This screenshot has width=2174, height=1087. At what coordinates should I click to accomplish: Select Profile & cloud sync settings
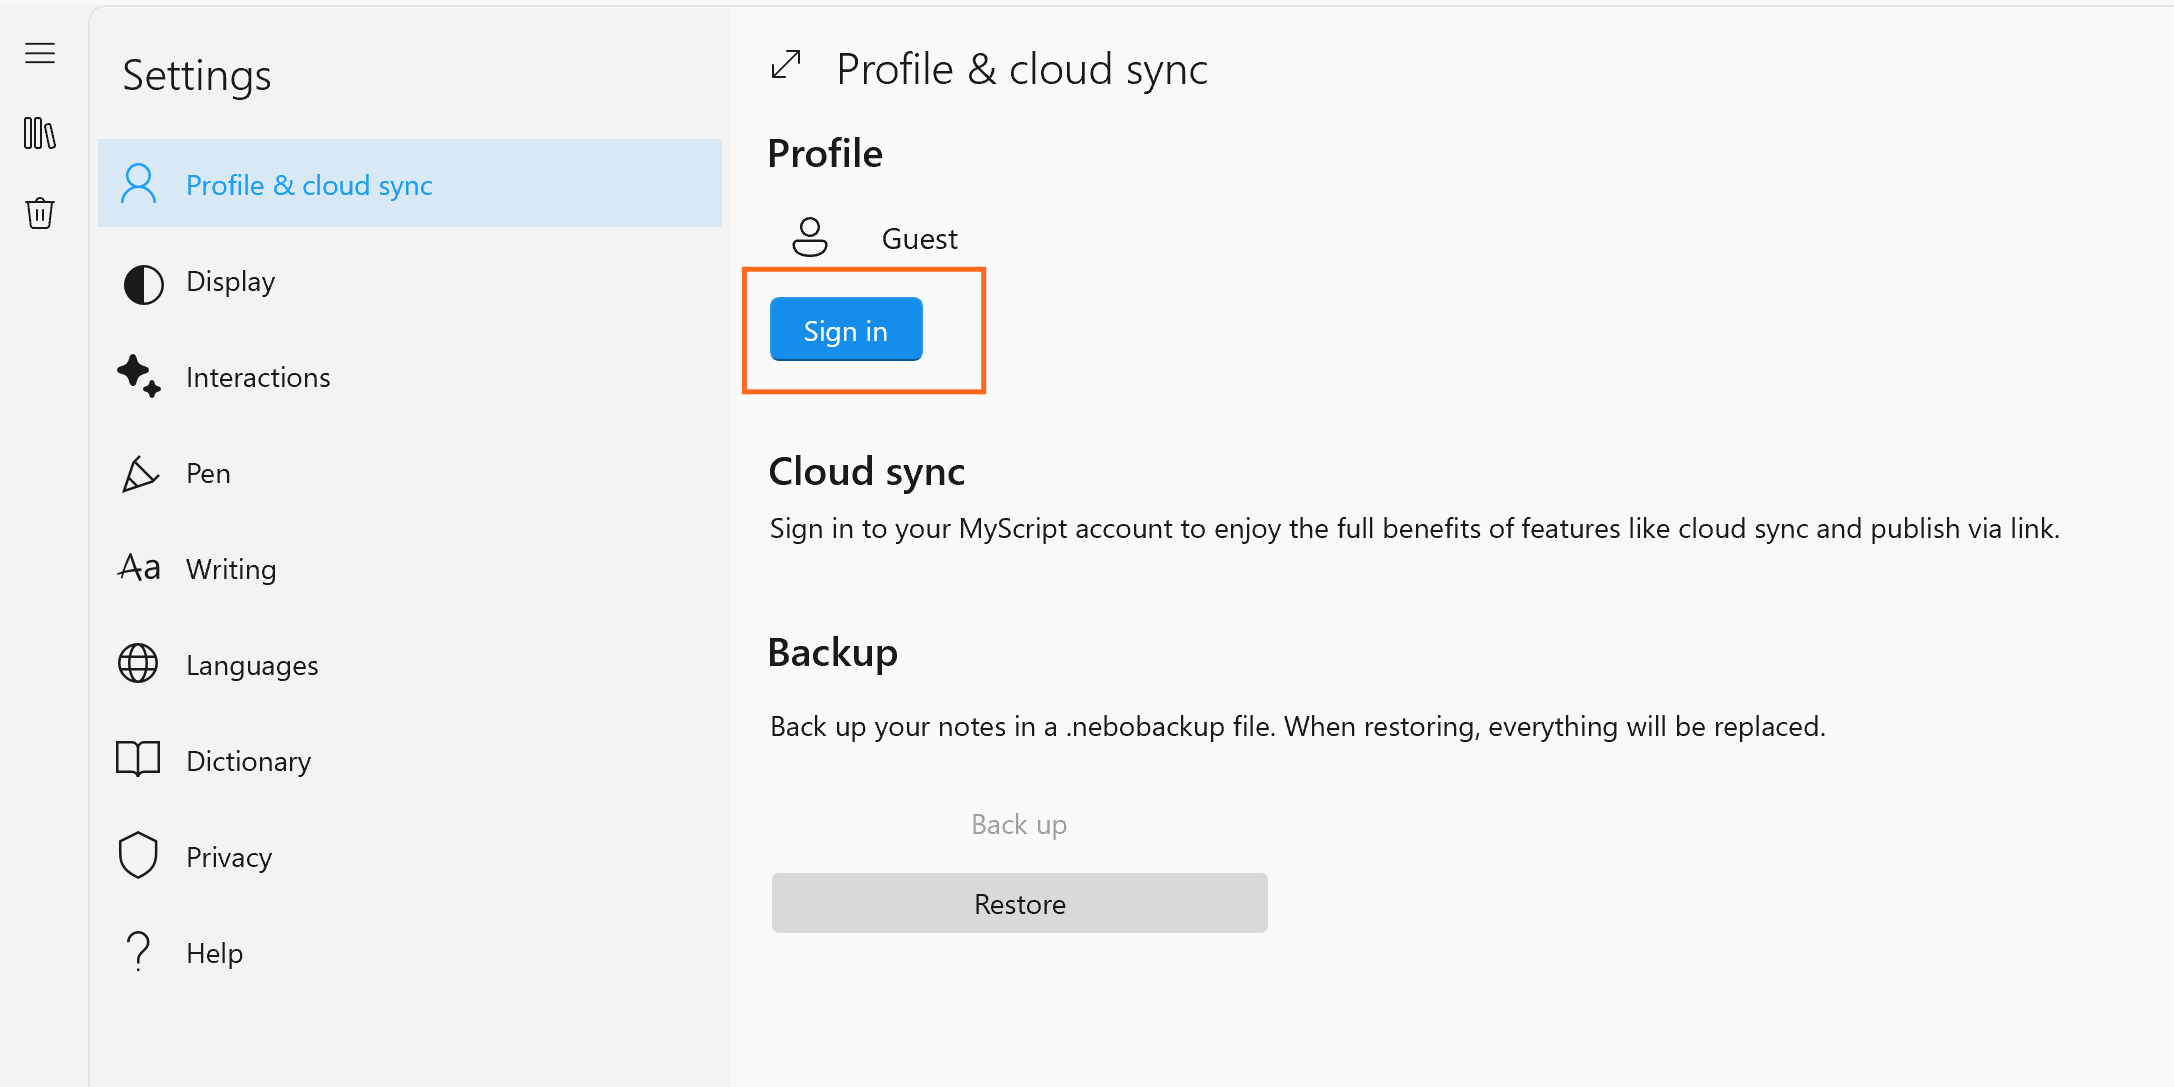(x=309, y=185)
